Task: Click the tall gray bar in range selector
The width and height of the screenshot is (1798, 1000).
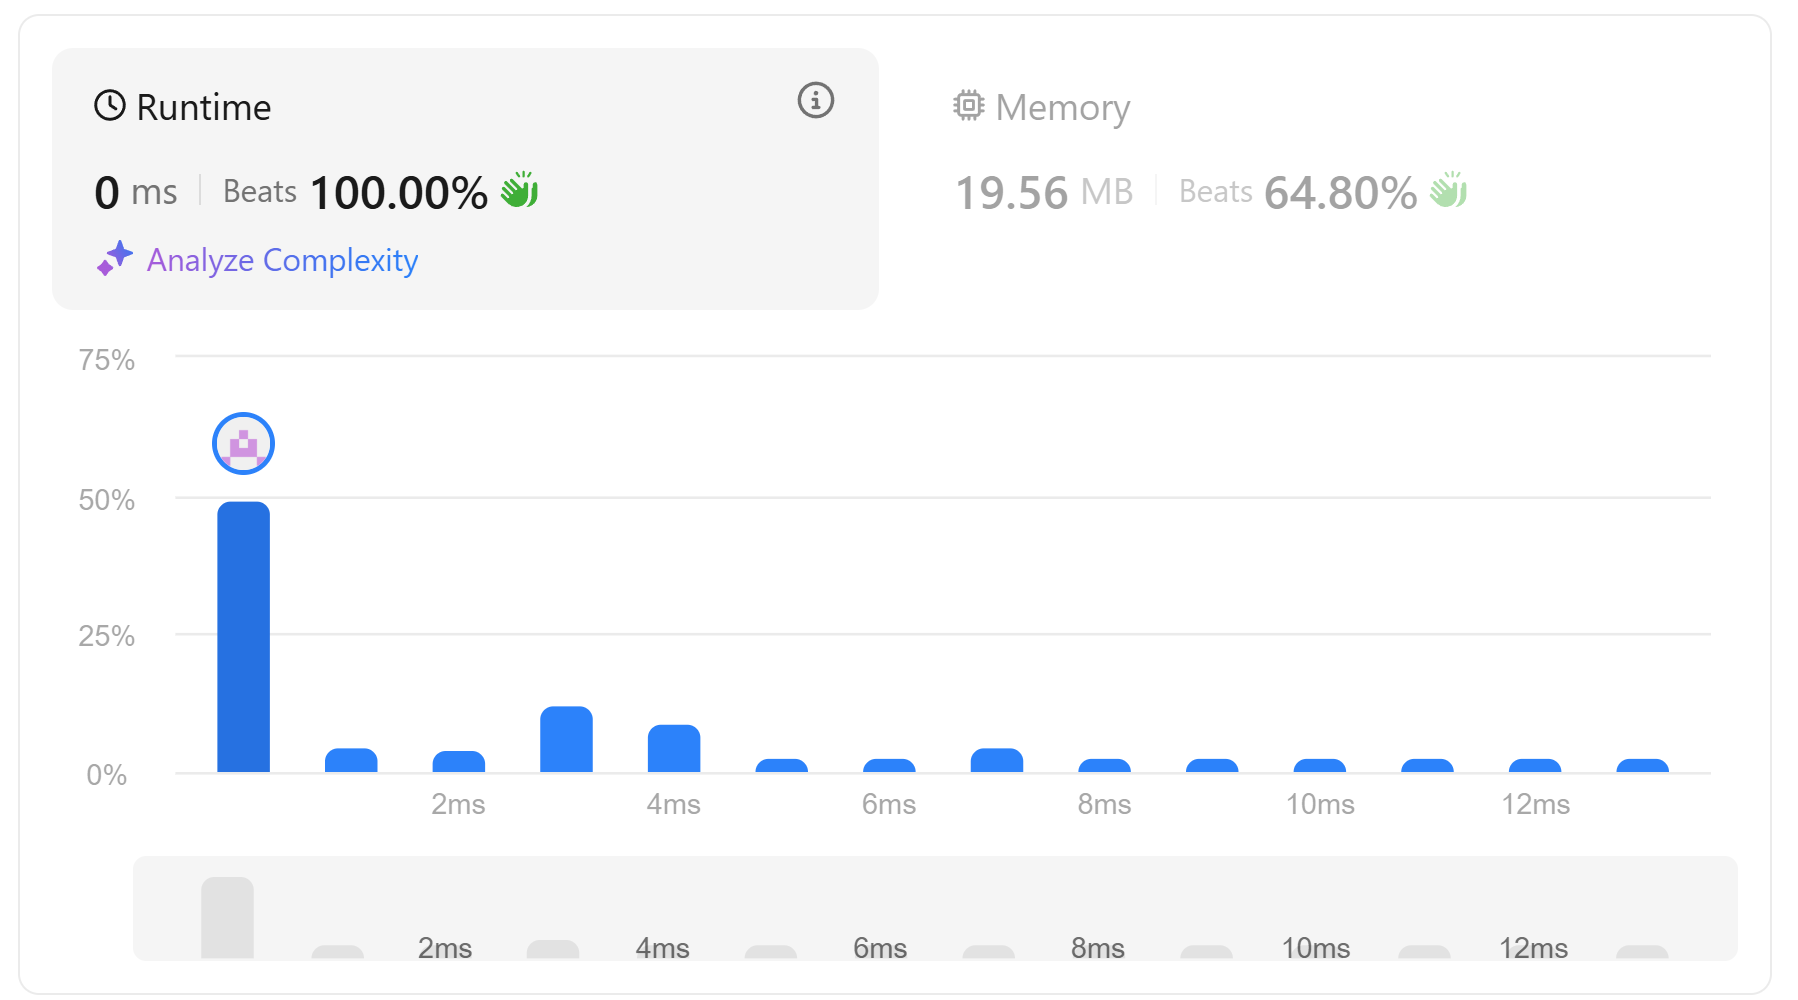Action: tap(227, 917)
